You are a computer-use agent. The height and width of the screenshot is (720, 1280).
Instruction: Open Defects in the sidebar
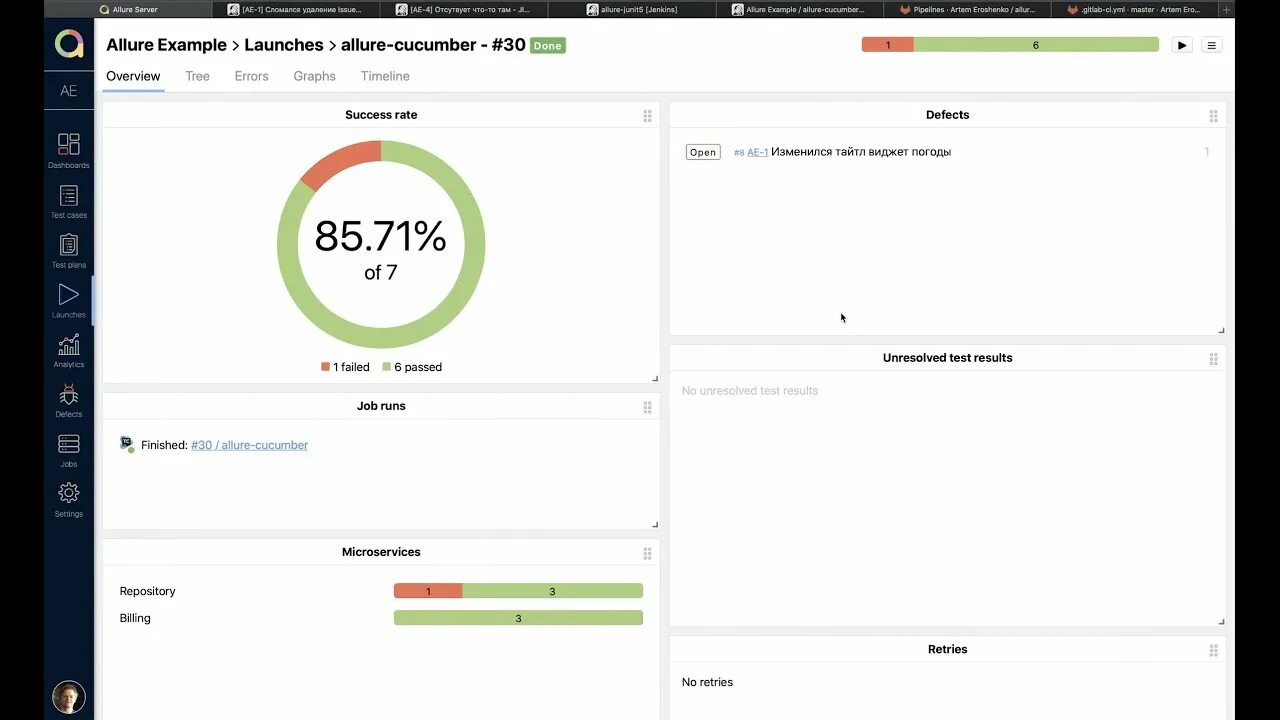[x=69, y=400]
